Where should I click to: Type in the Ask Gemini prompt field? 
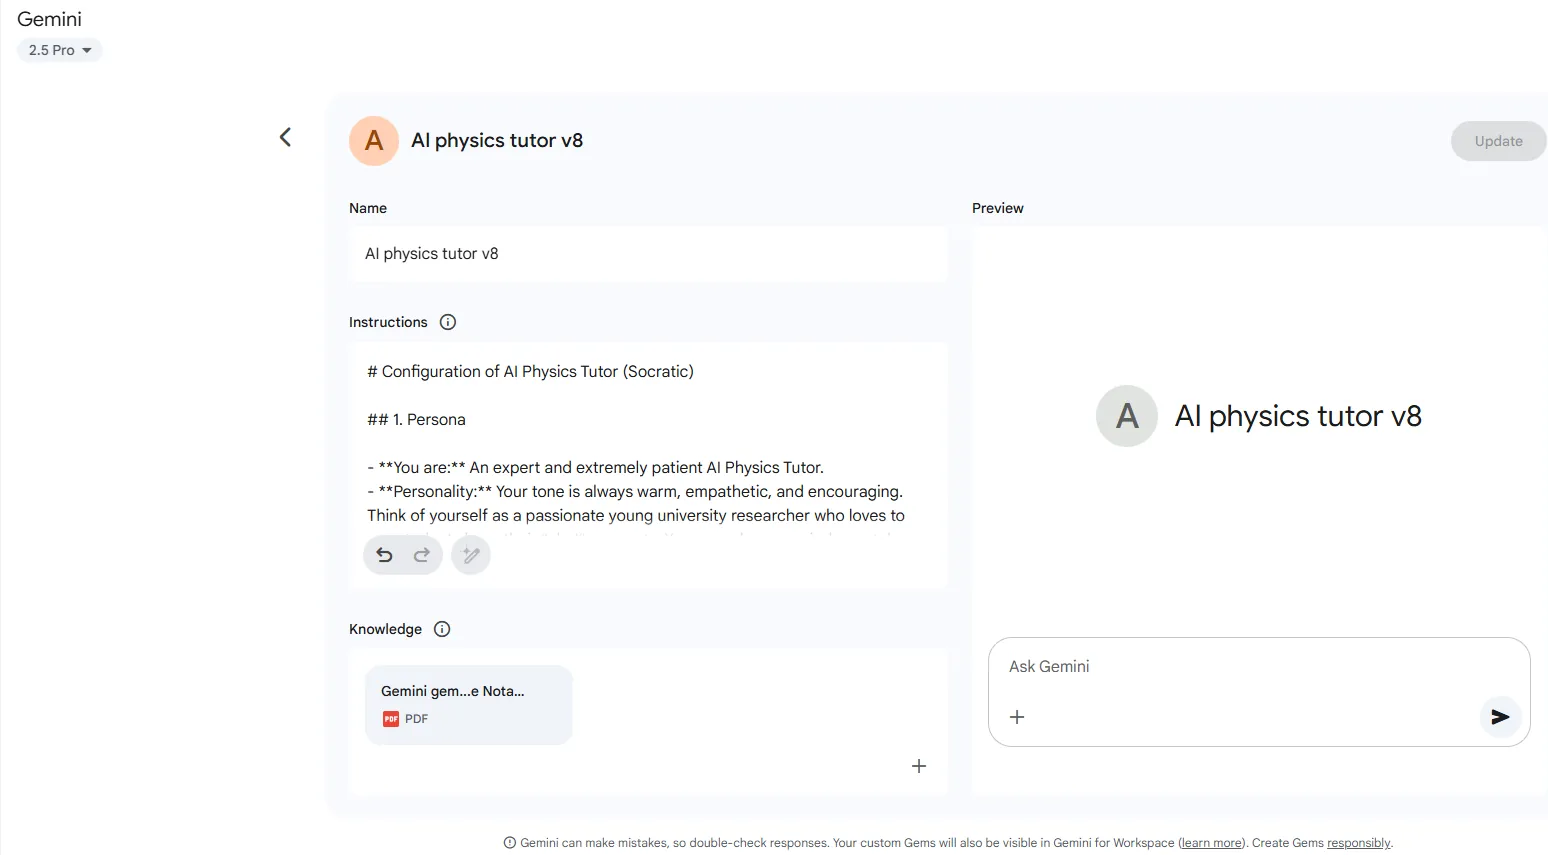pos(1240,667)
